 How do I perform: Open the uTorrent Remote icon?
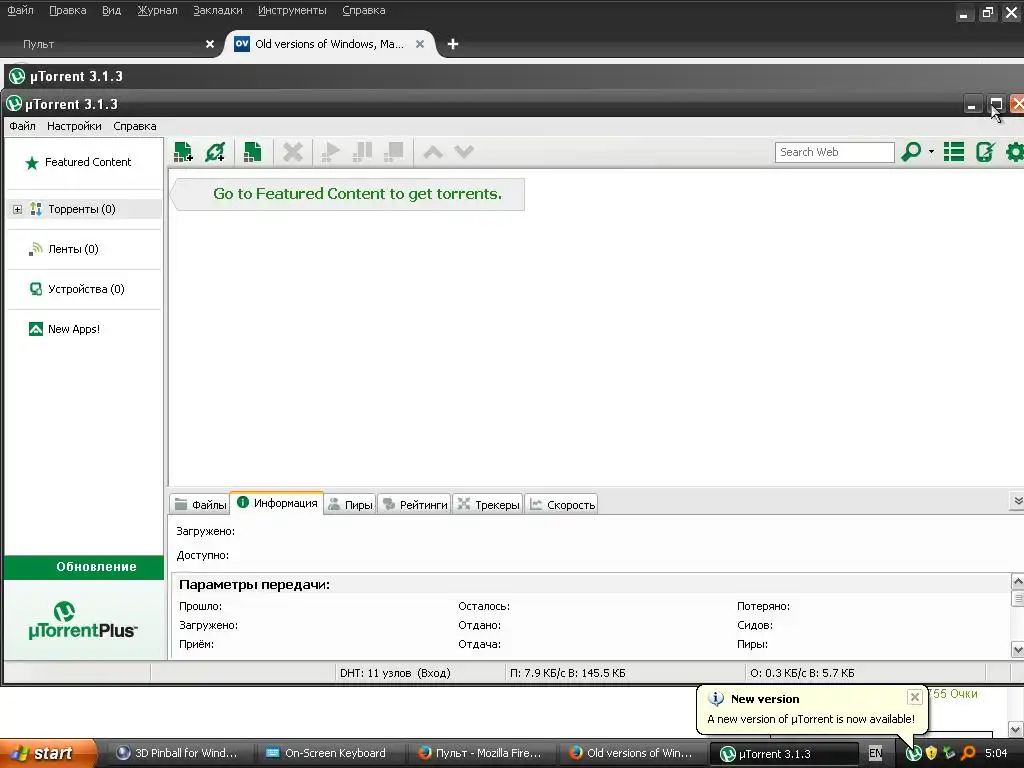coord(985,152)
